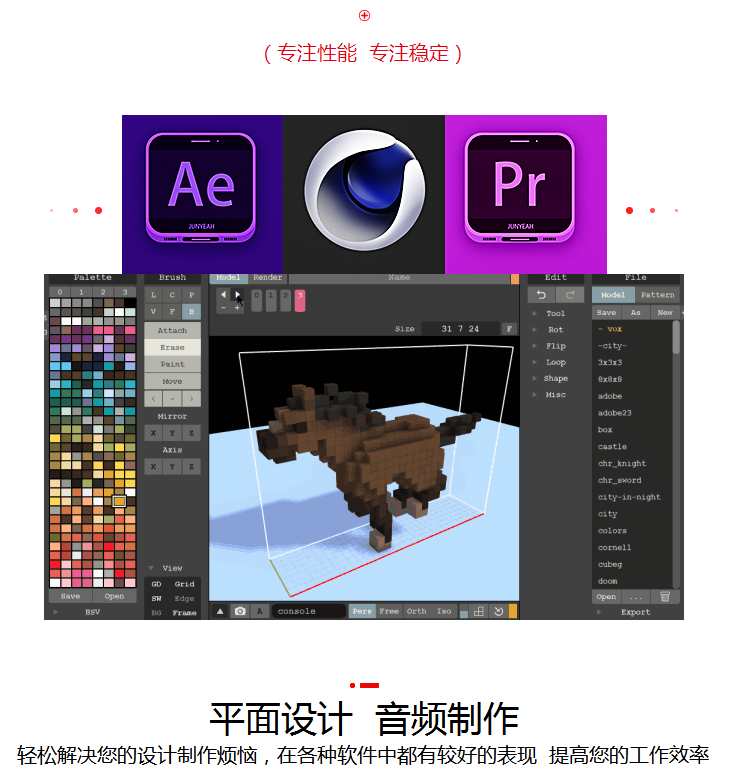Click the Save button under palette

click(70, 596)
